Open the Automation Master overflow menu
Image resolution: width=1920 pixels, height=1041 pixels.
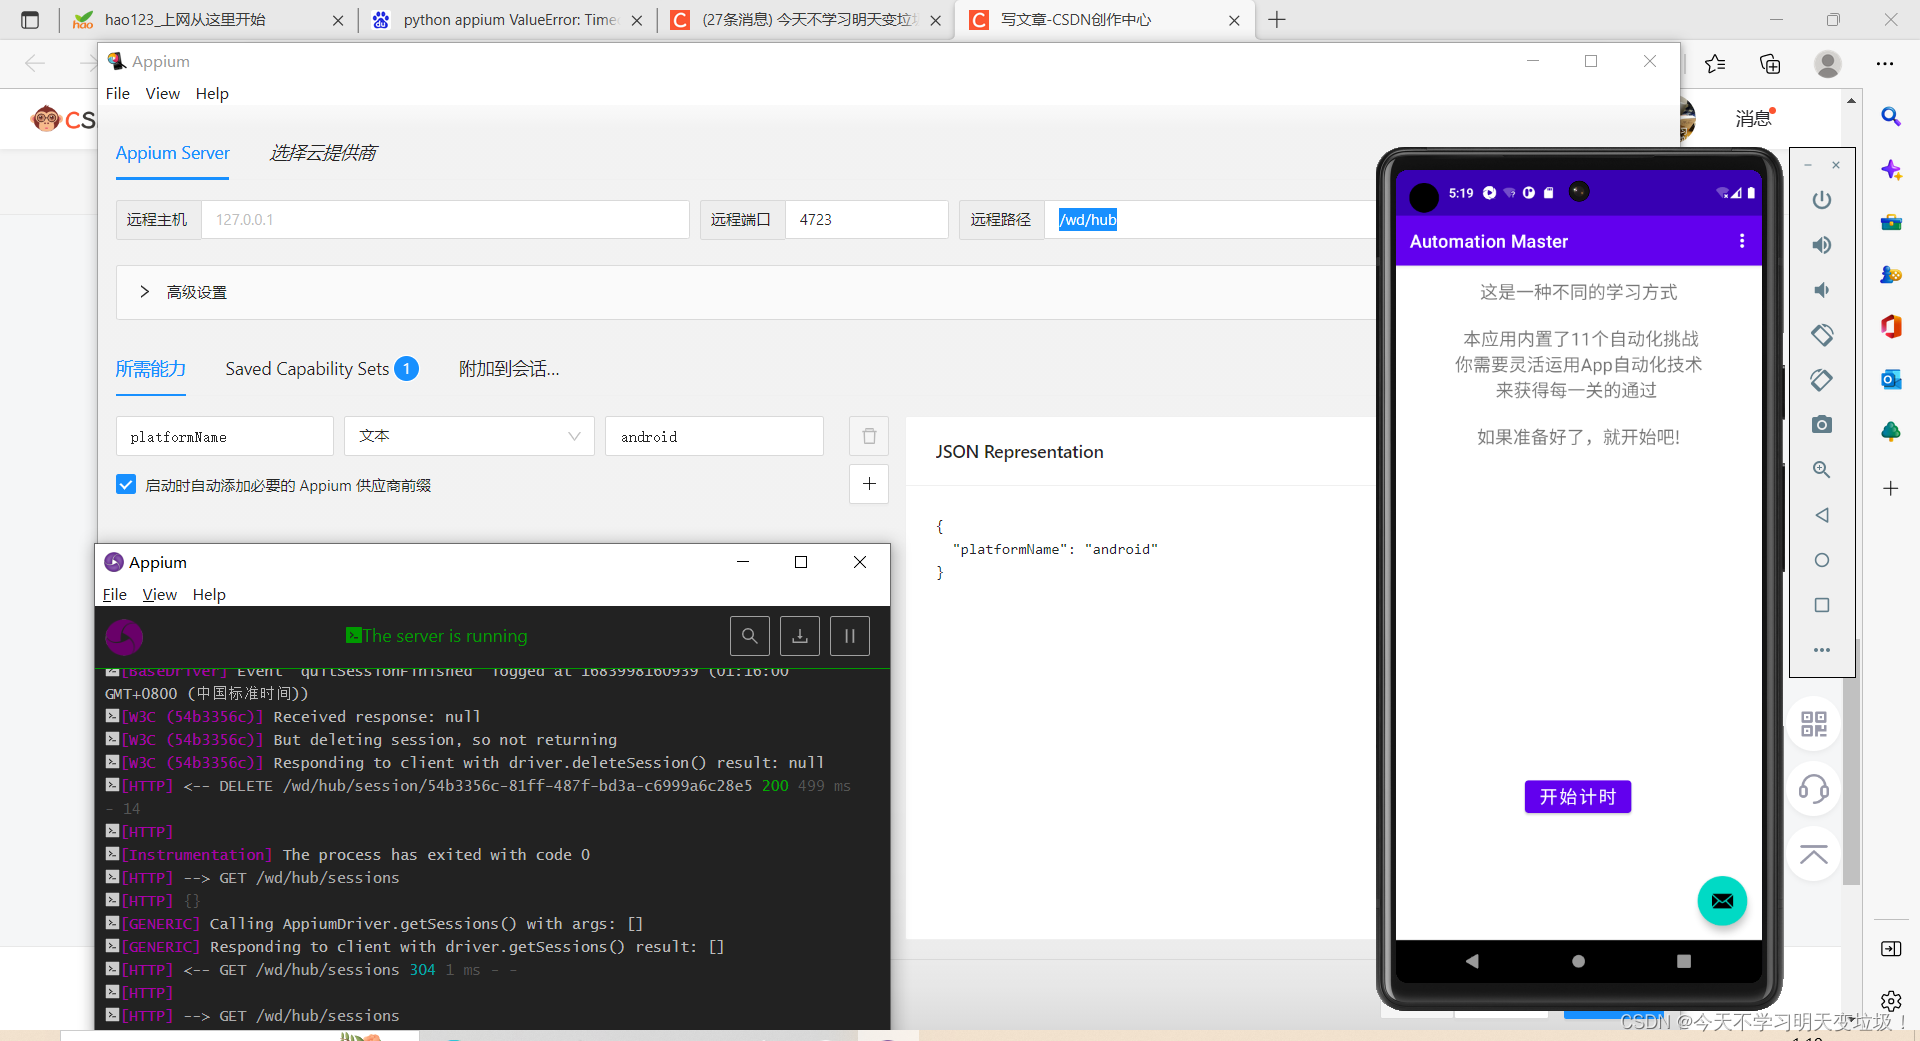1741,241
